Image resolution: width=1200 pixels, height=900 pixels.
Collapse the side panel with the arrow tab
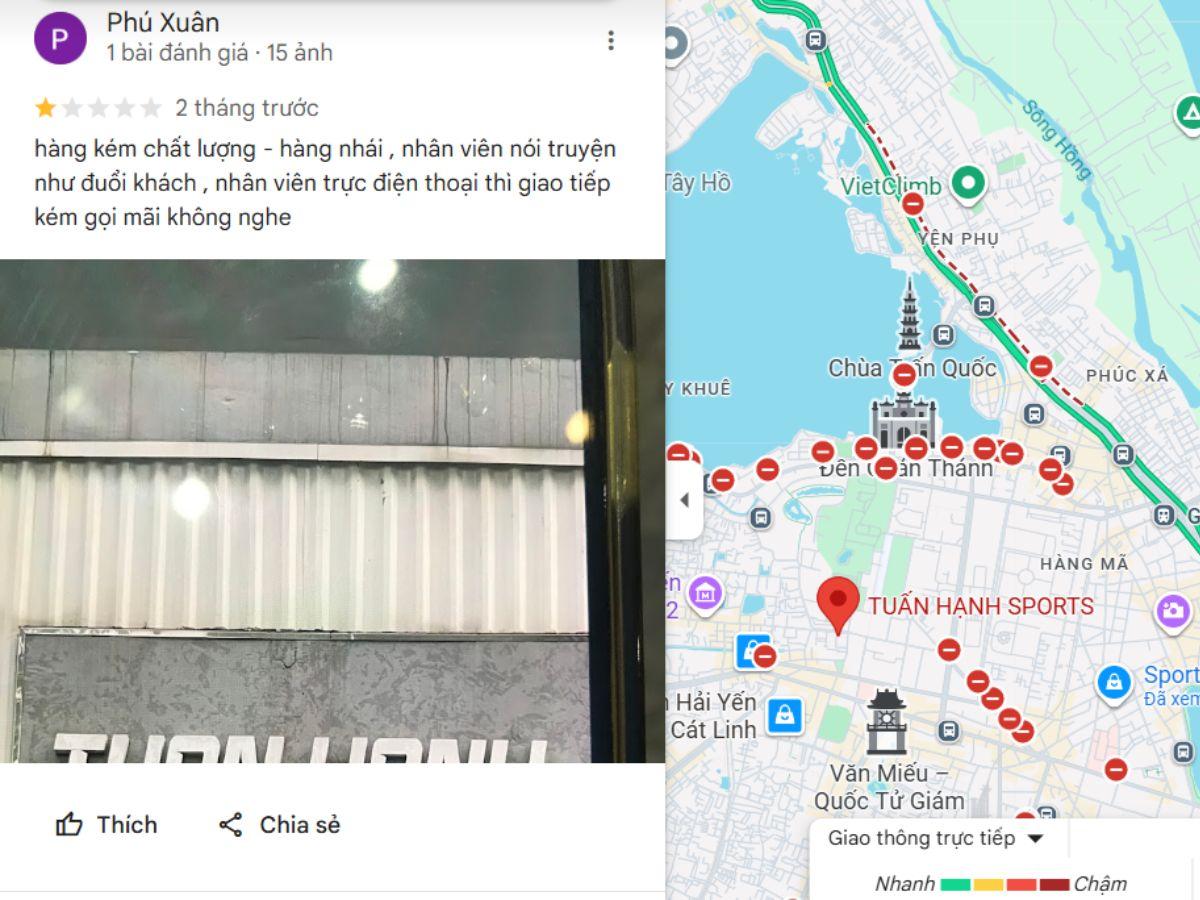685,500
